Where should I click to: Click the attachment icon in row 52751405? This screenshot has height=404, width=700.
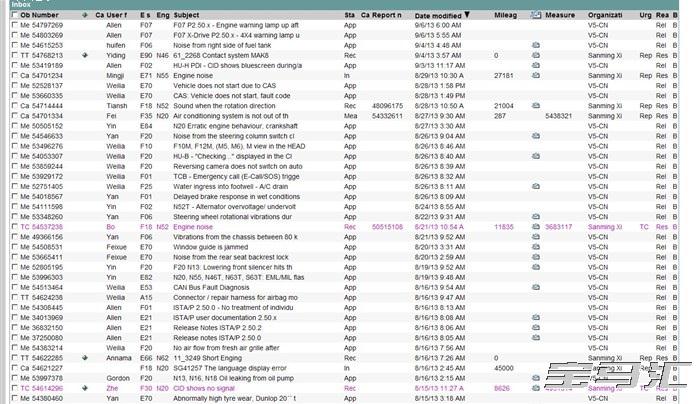tap(536, 186)
